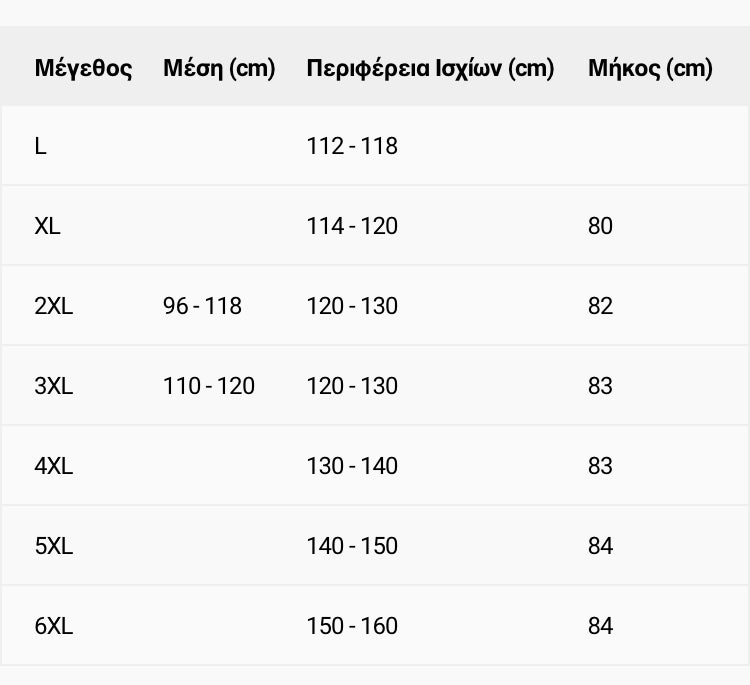Click the 130 - 140 hip value
The height and width of the screenshot is (685, 750).
[x=352, y=466]
